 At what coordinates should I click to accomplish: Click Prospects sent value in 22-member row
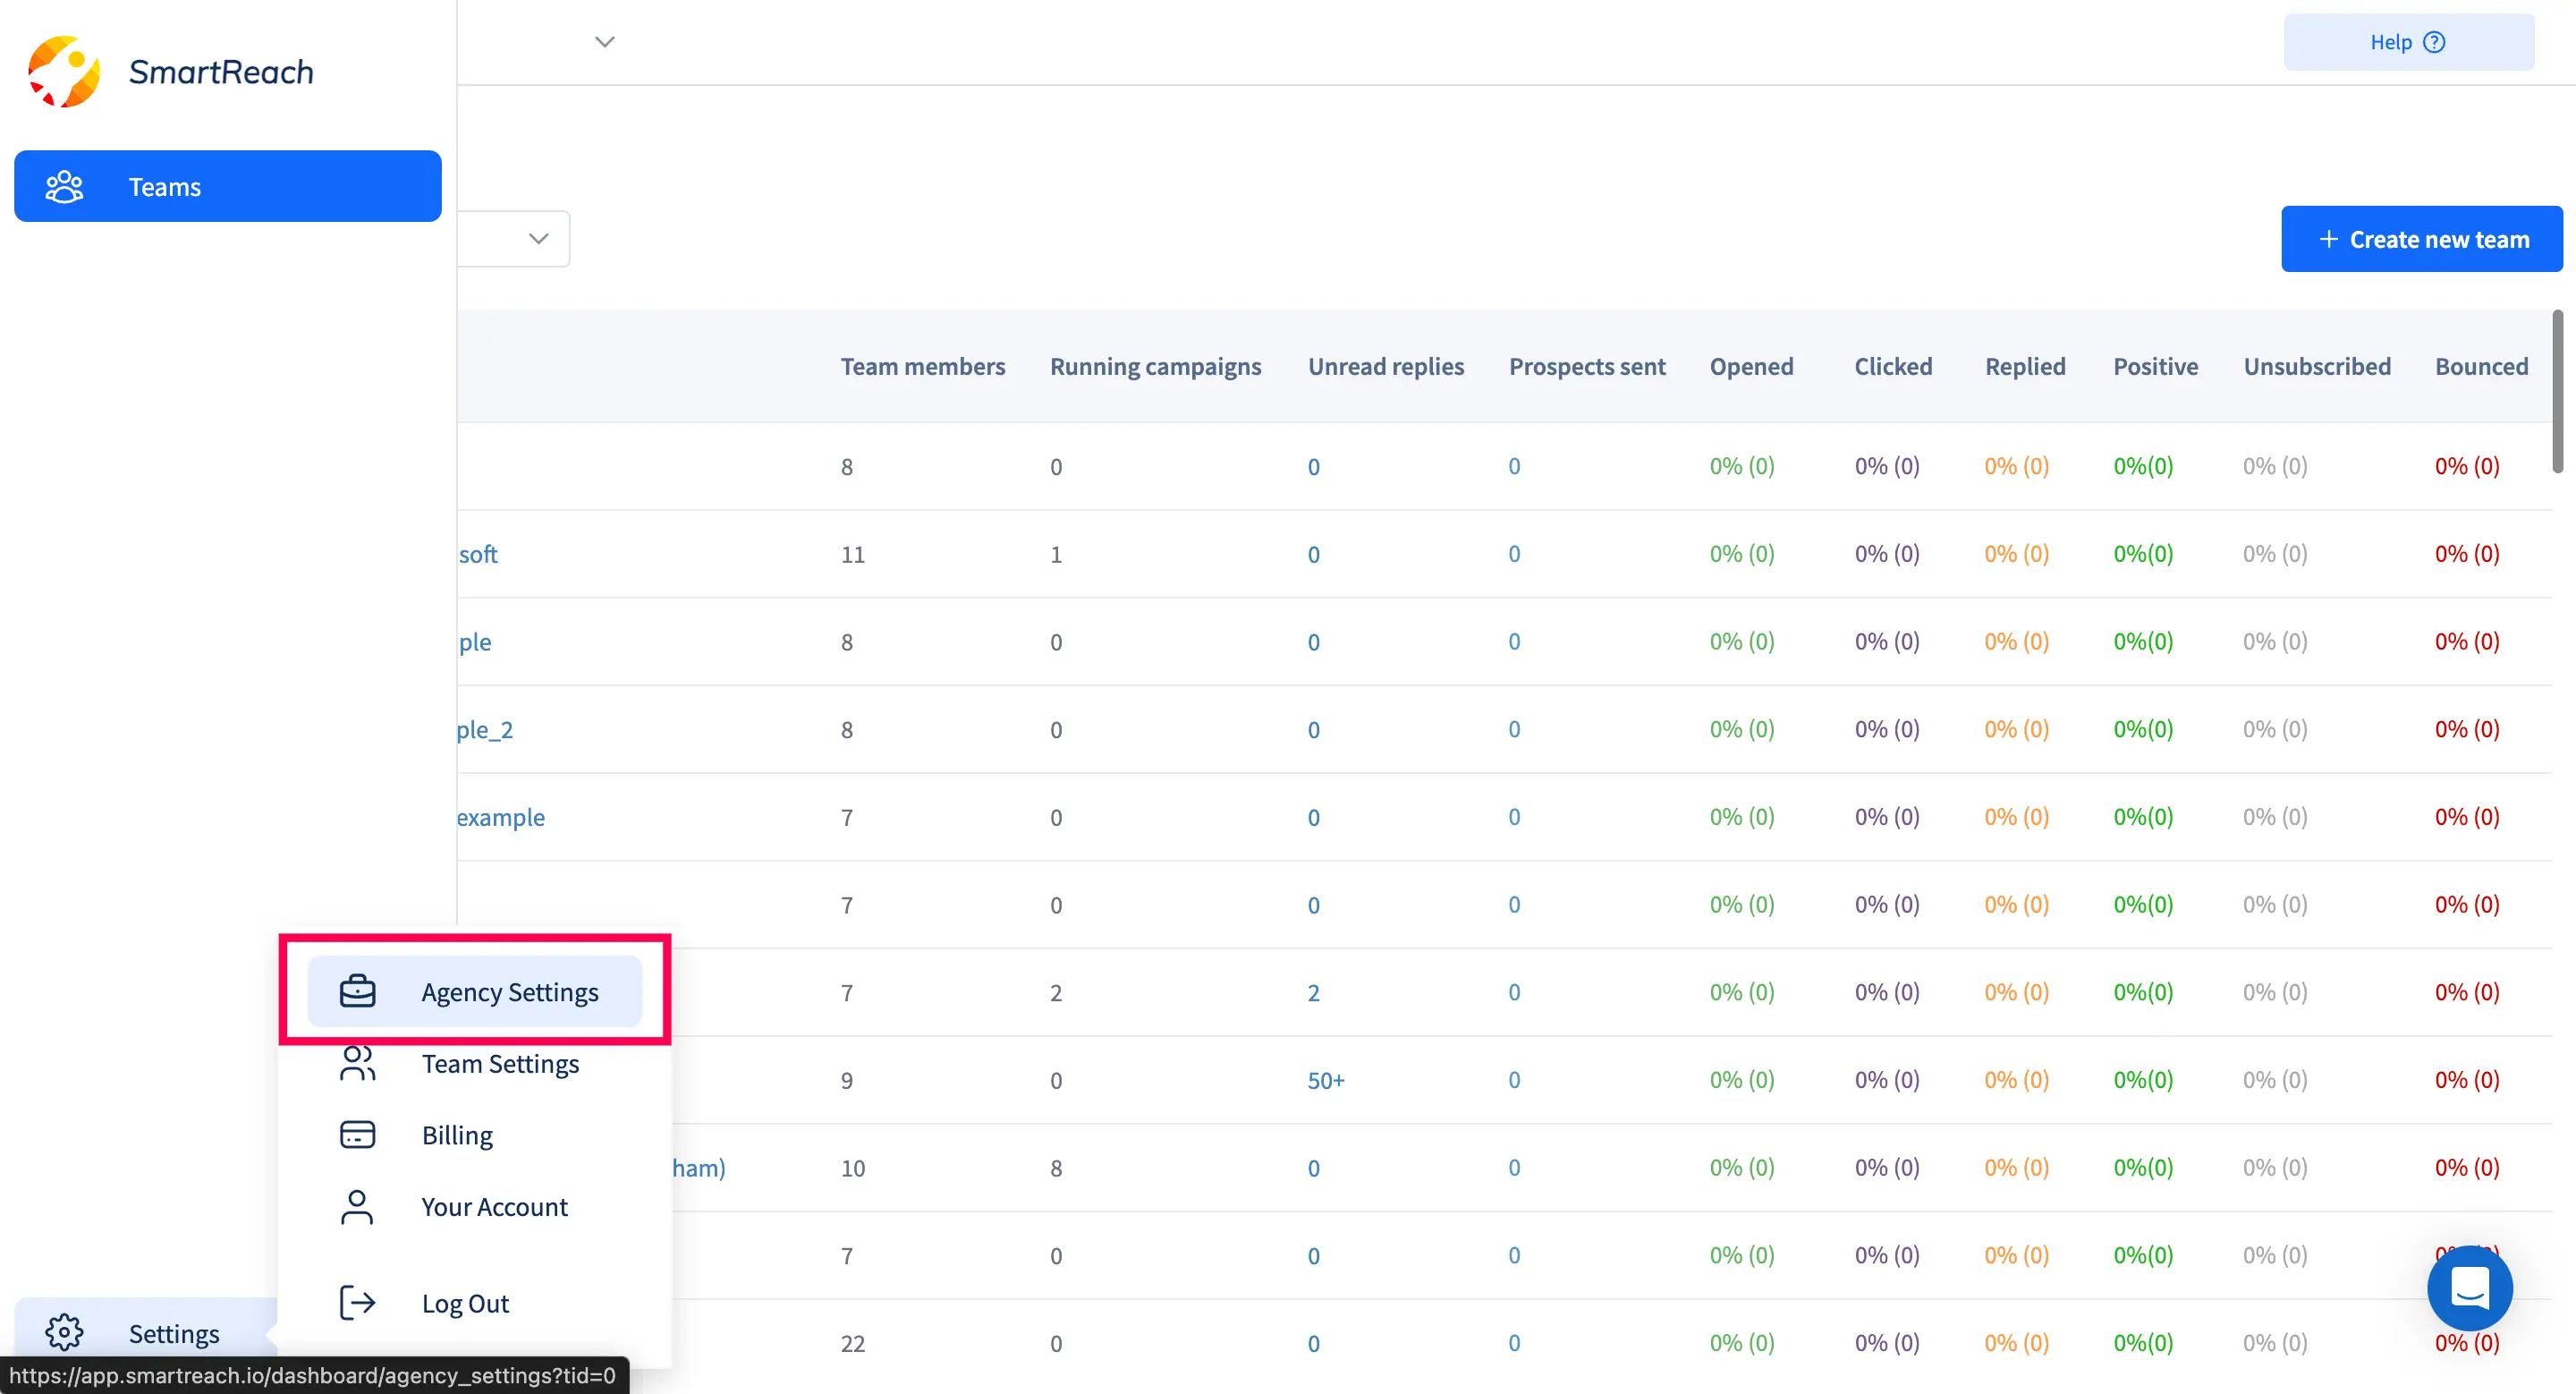(1514, 1343)
